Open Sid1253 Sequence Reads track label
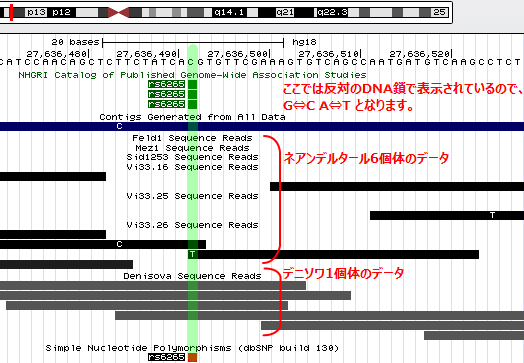Viewport: 524px width, 363px height. tap(192, 157)
